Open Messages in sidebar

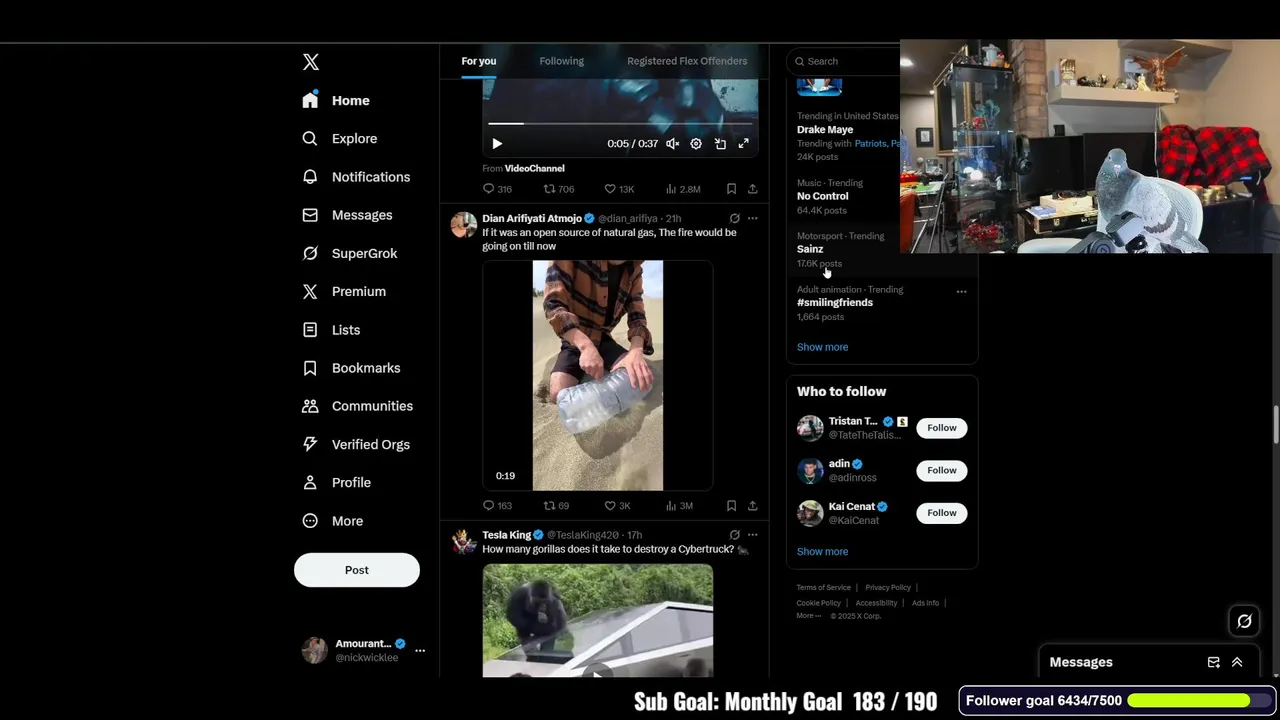pyautogui.click(x=348, y=215)
